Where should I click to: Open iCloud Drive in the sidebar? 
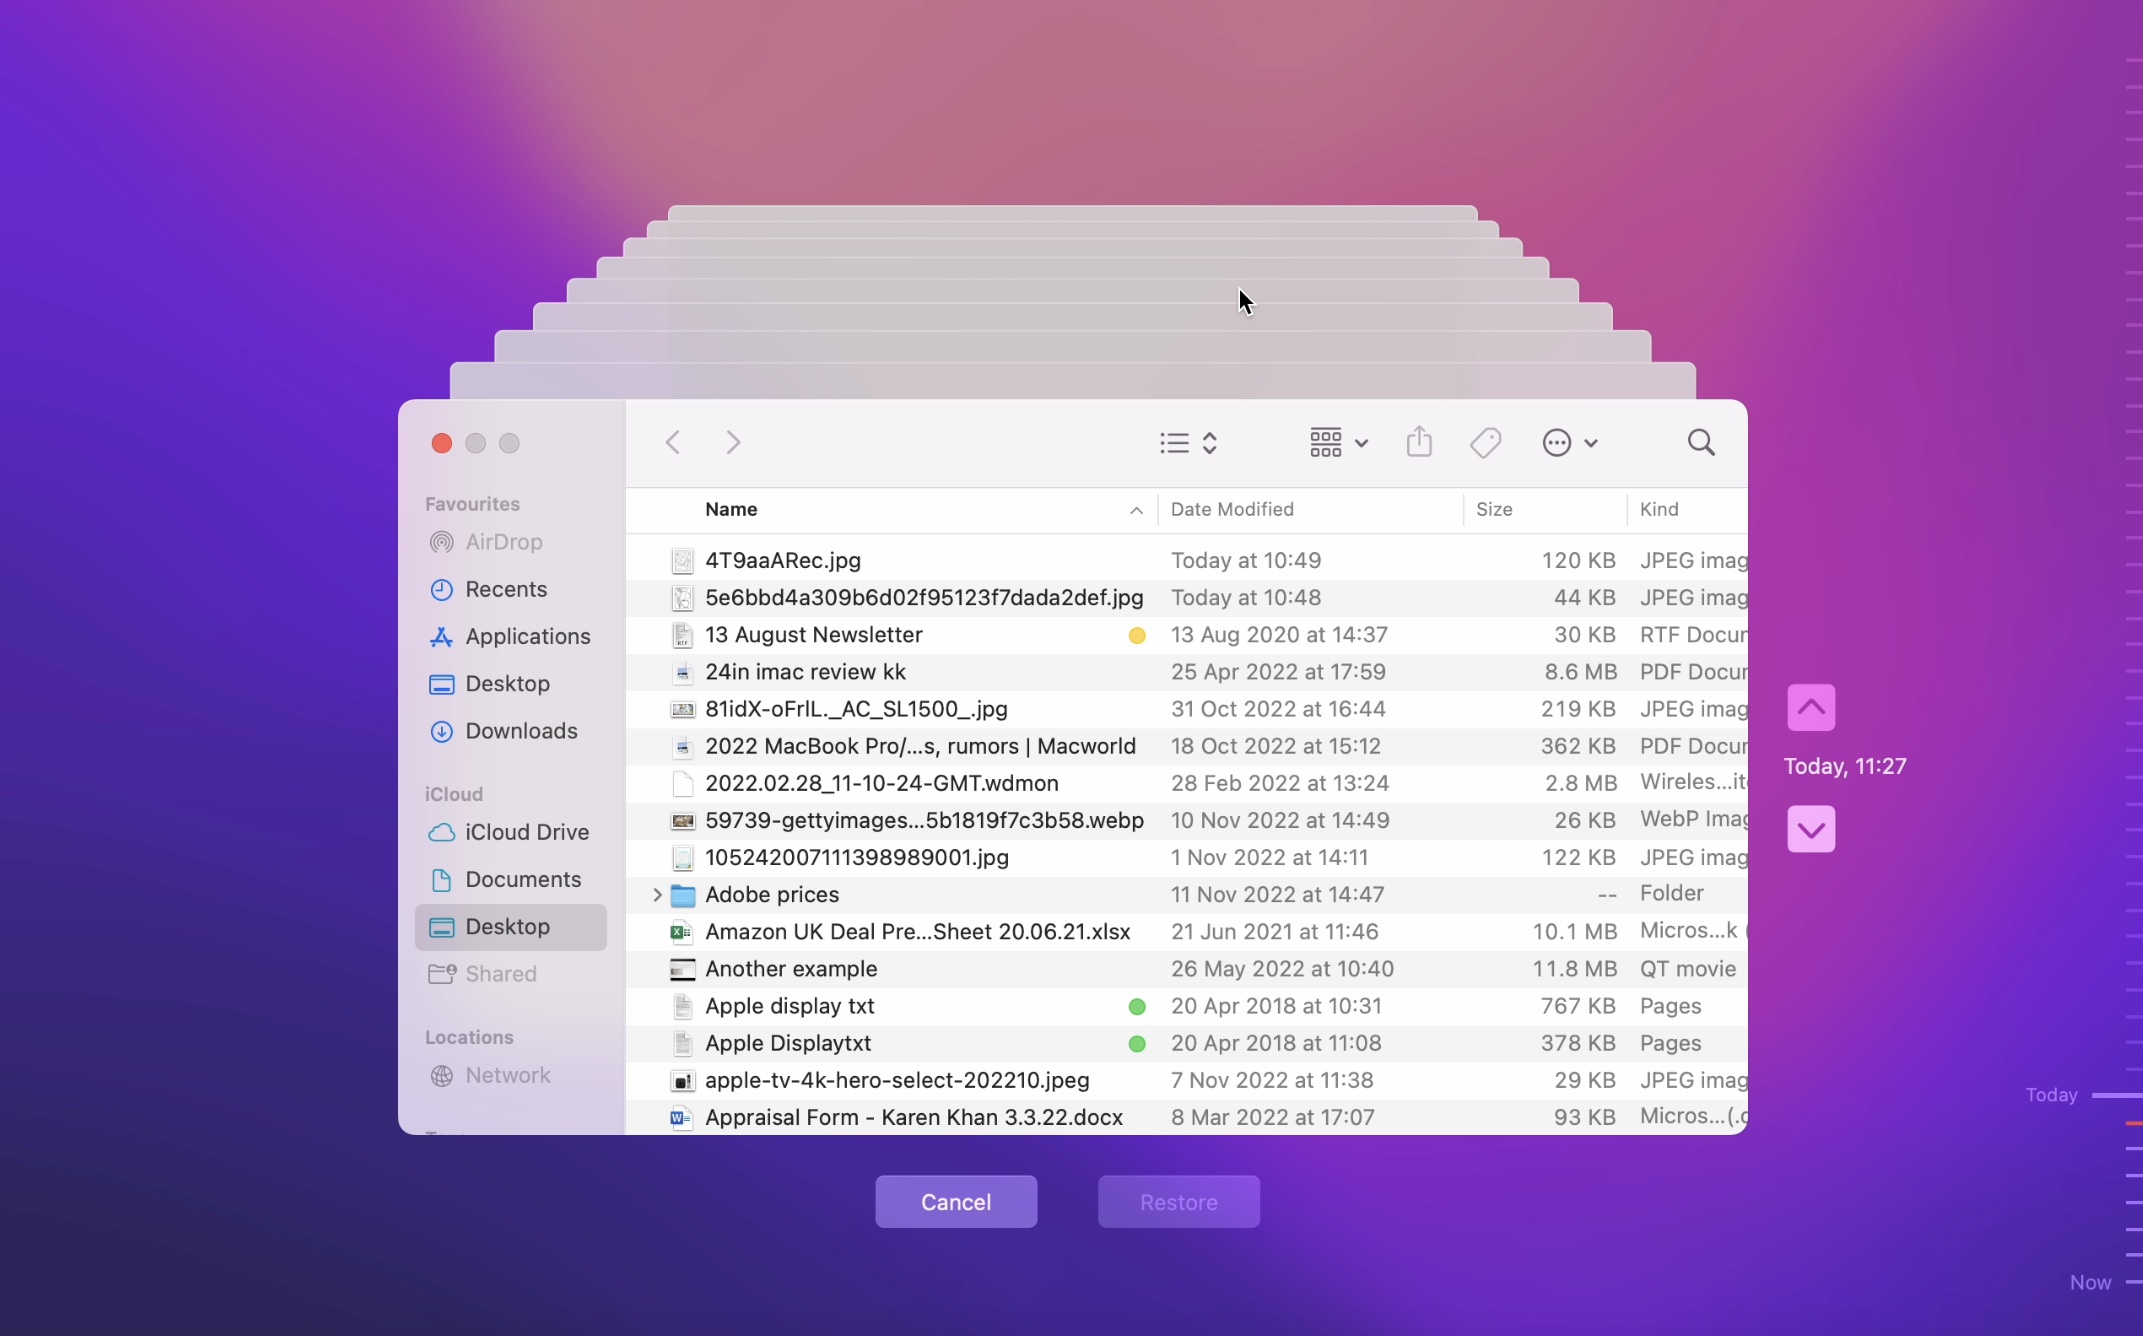[x=511, y=832]
